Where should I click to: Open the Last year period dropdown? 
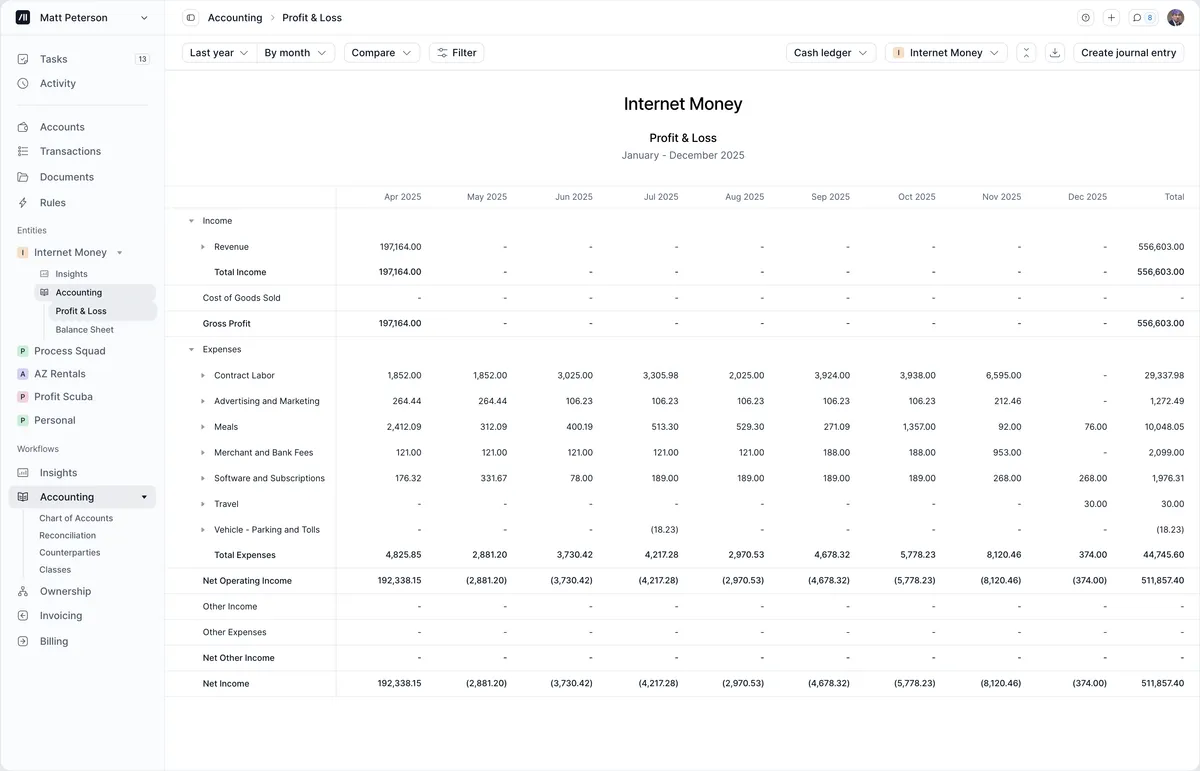[x=219, y=53]
